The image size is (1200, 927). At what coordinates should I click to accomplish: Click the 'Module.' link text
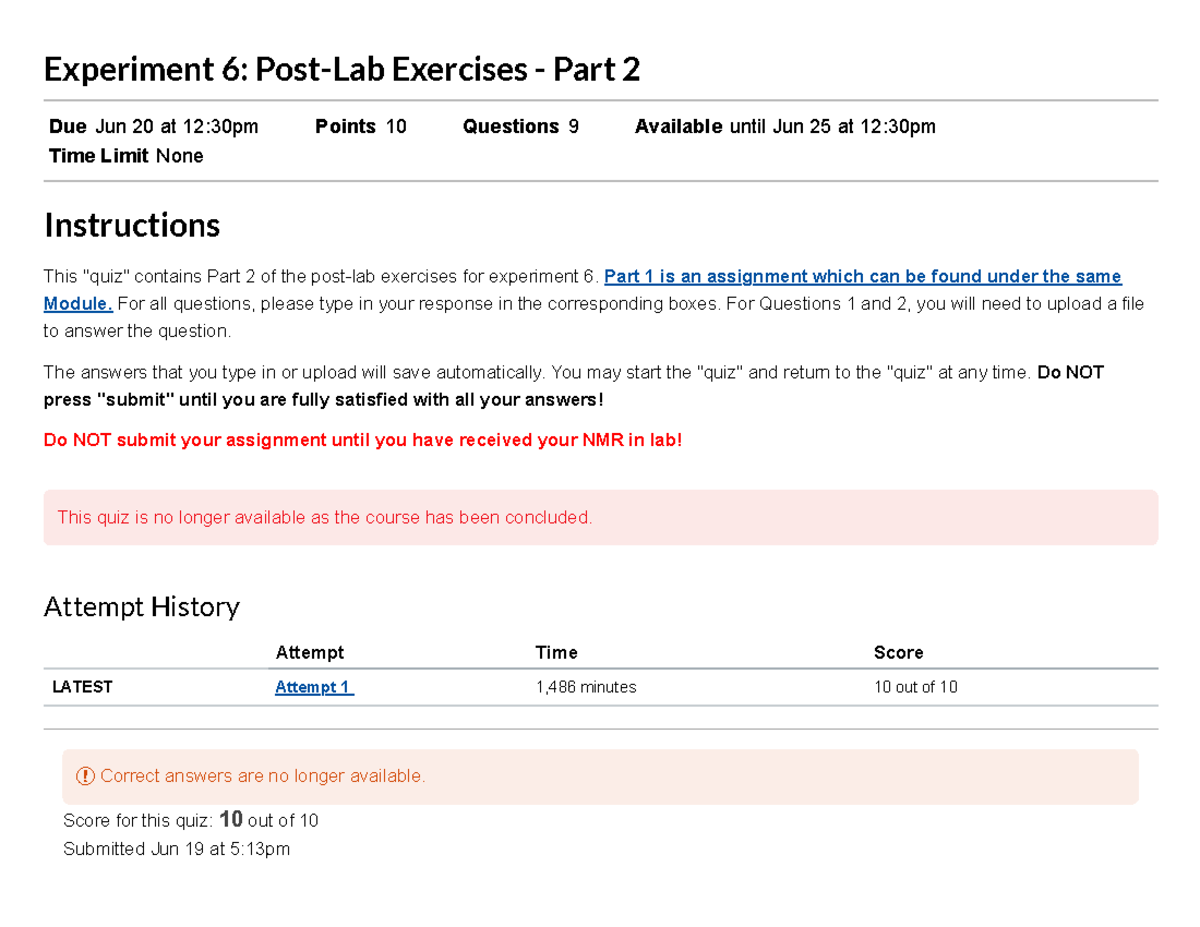(x=78, y=303)
